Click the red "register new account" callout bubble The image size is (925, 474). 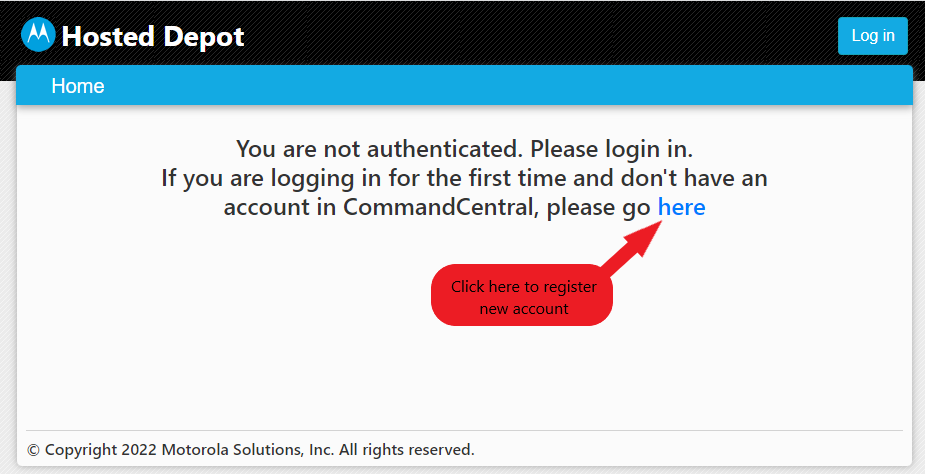[x=522, y=295]
